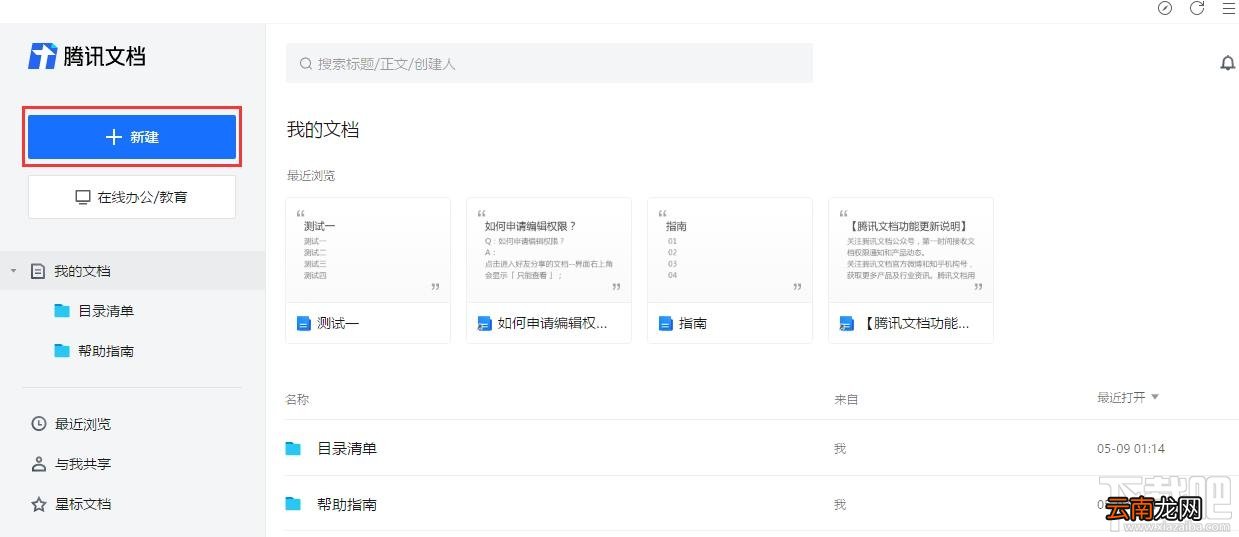
Task: Click the doc icon next to 测试一 title
Action: pyautogui.click(x=304, y=323)
